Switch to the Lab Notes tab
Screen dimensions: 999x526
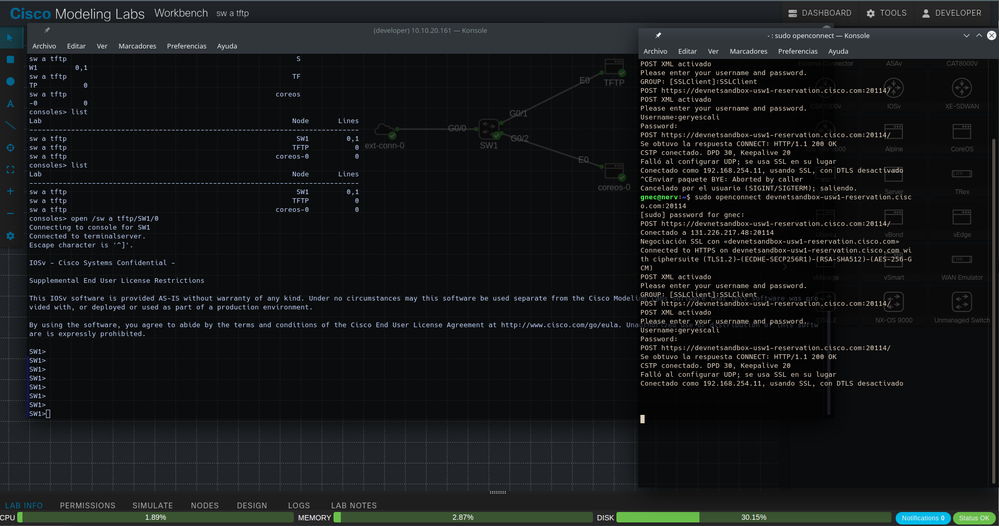click(354, 505)
